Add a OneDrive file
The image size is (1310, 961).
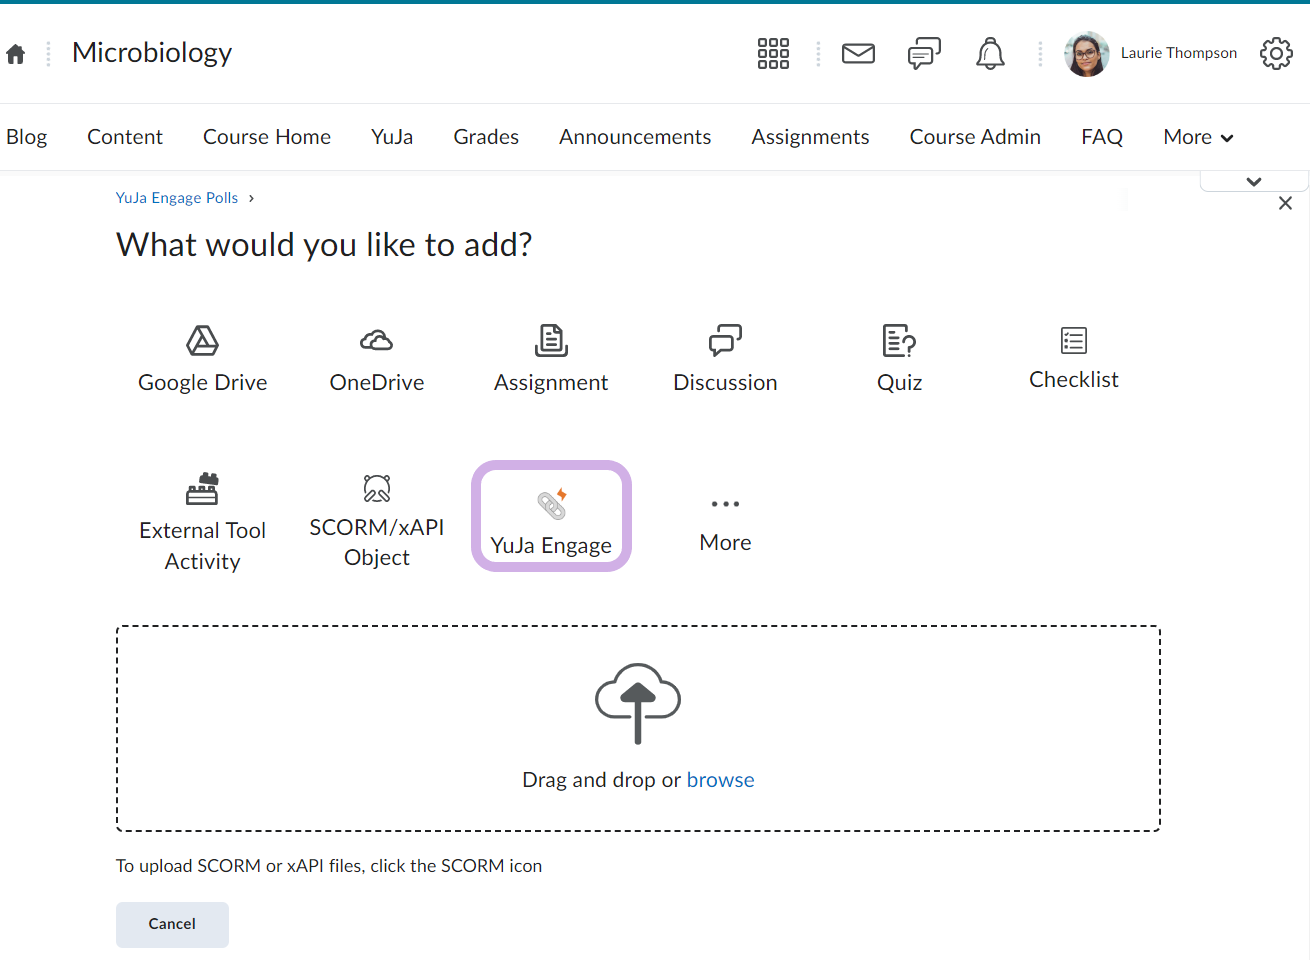(x=377, y=359)
